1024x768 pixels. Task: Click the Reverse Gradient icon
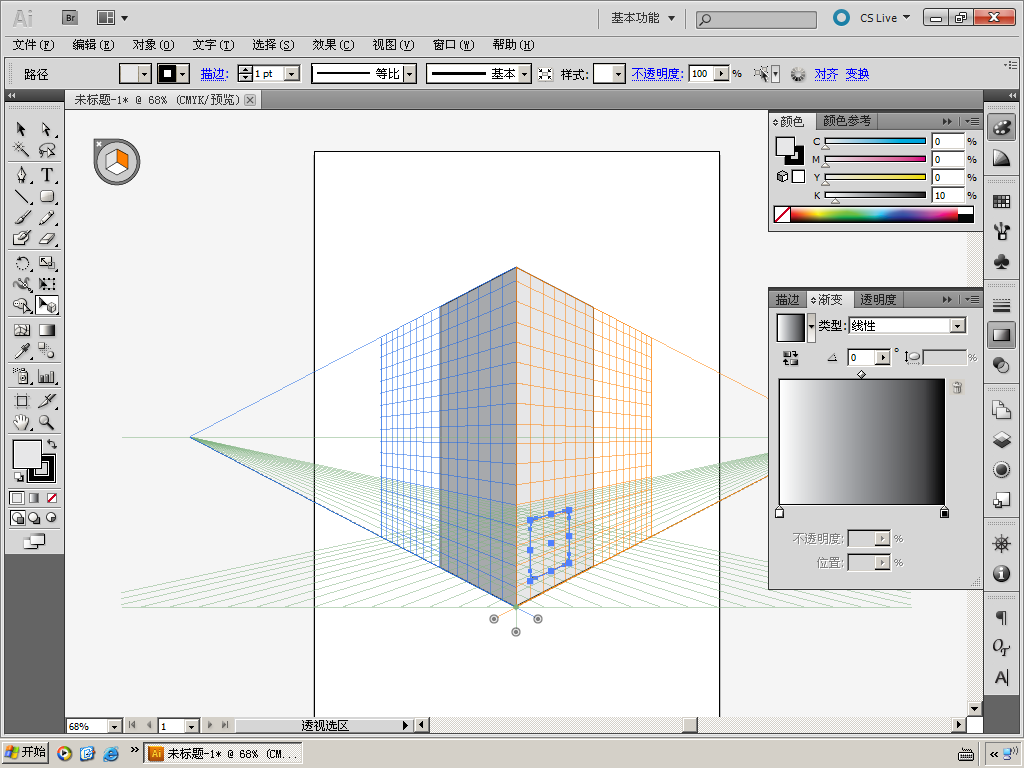[790, 357]
